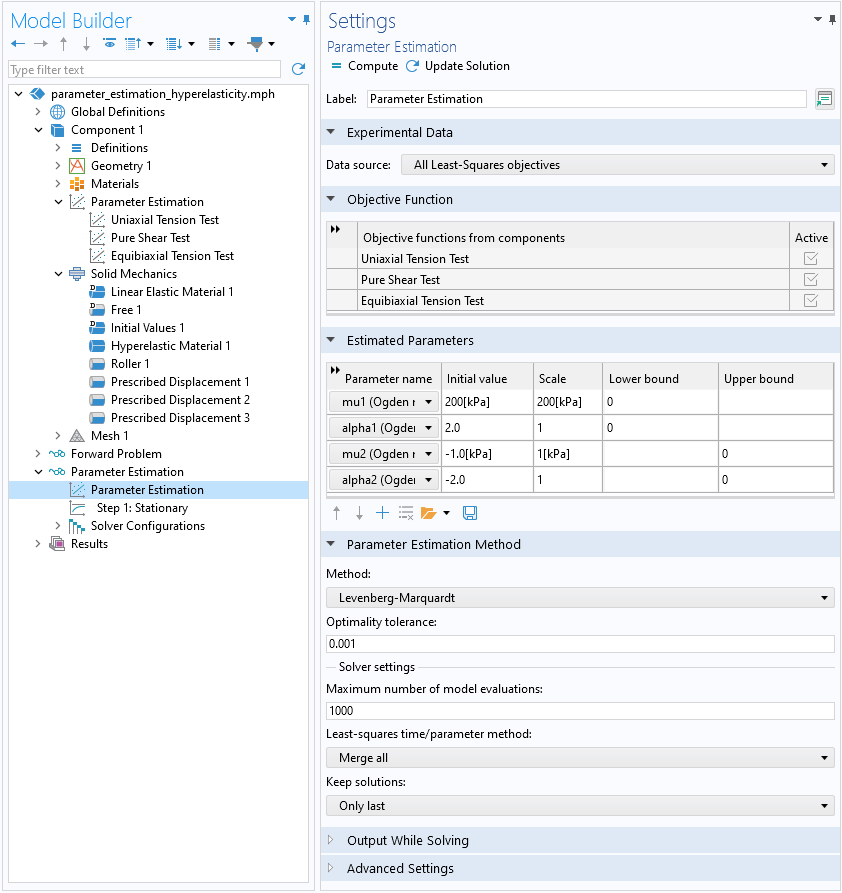Open the Method dropdown showing Levenberg-Marquardt
842x893 pixels.
click(580, 598)
